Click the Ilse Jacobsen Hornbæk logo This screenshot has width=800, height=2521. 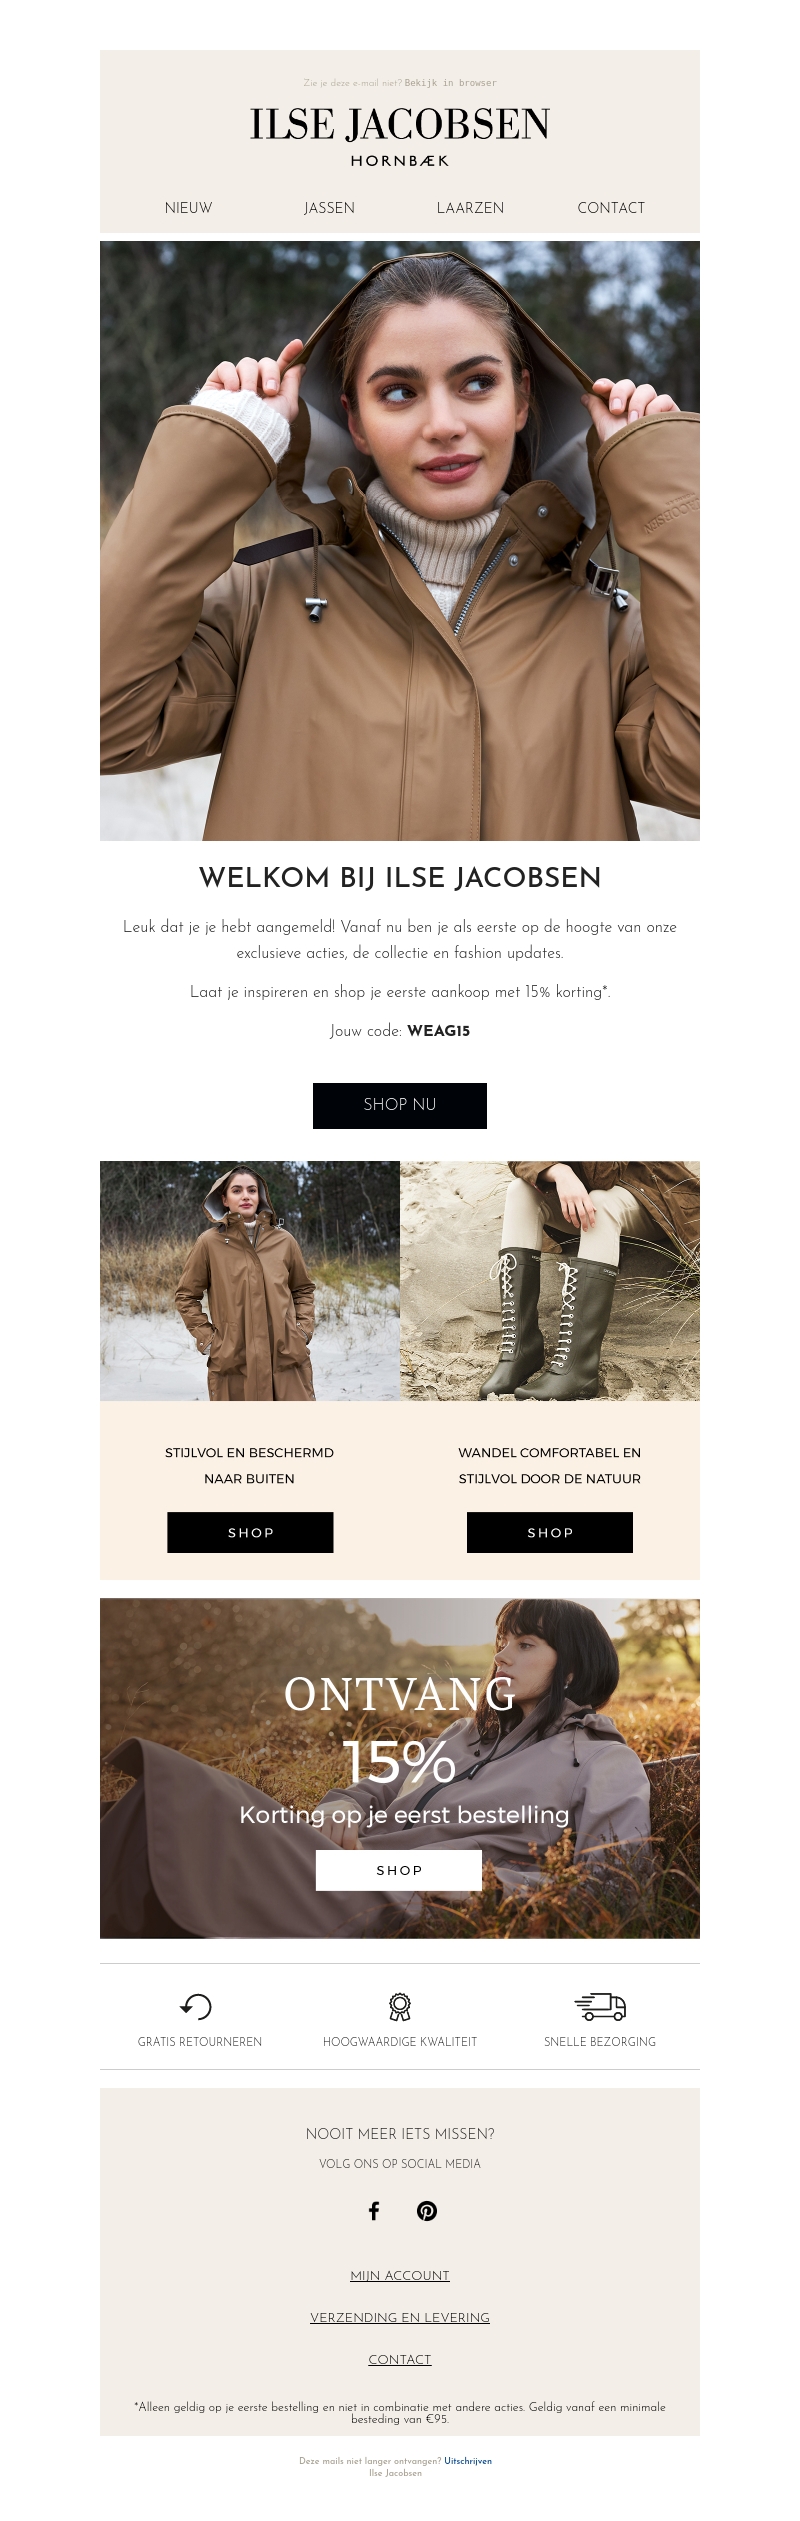pyautogui.click(x=400, y=137)
